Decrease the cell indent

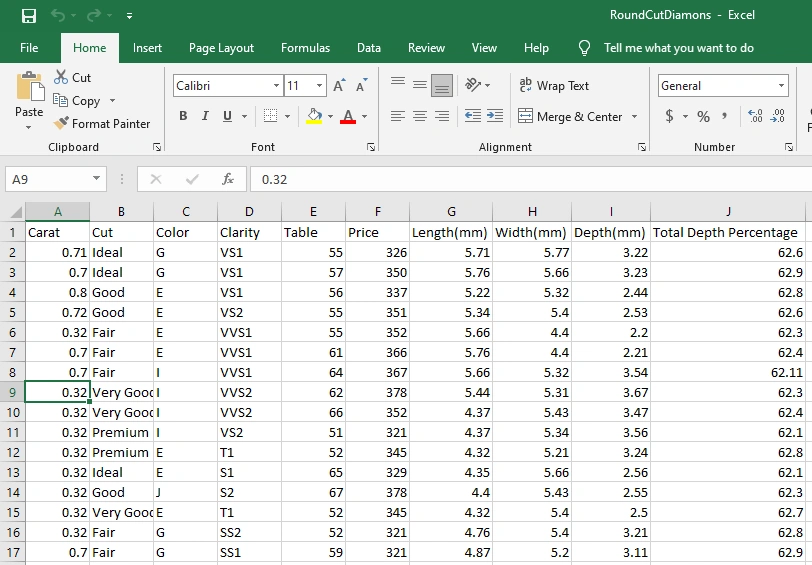pos(472,116)
